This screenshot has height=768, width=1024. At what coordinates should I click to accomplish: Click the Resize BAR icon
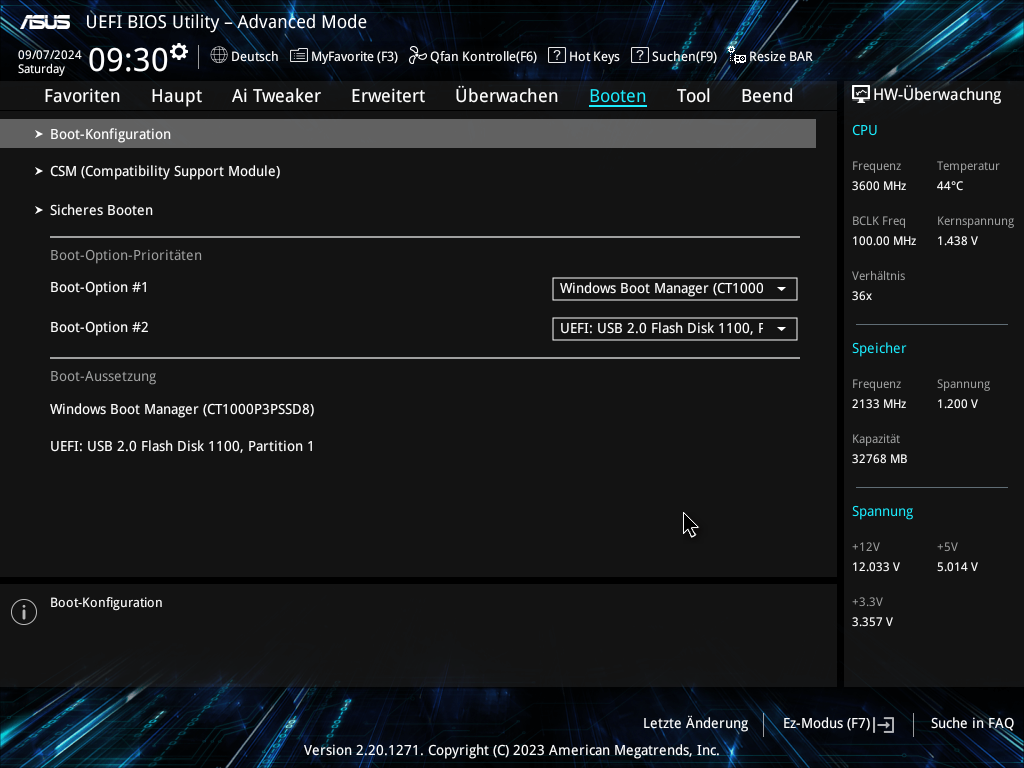pos(737,56)
